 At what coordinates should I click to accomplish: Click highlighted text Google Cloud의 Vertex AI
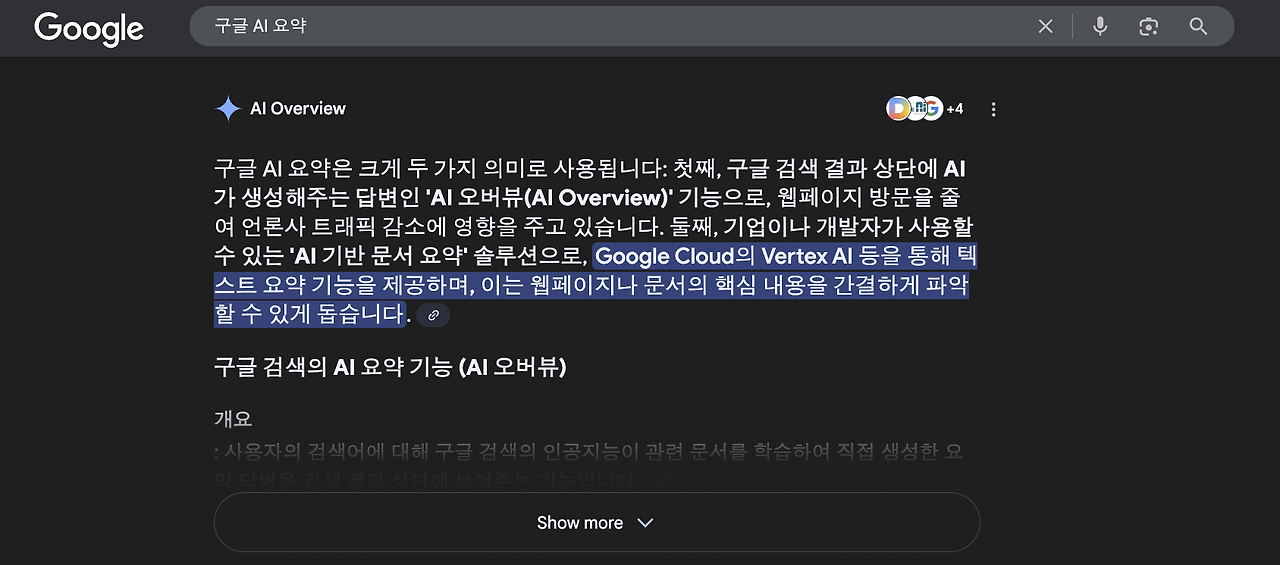(724, 256)
